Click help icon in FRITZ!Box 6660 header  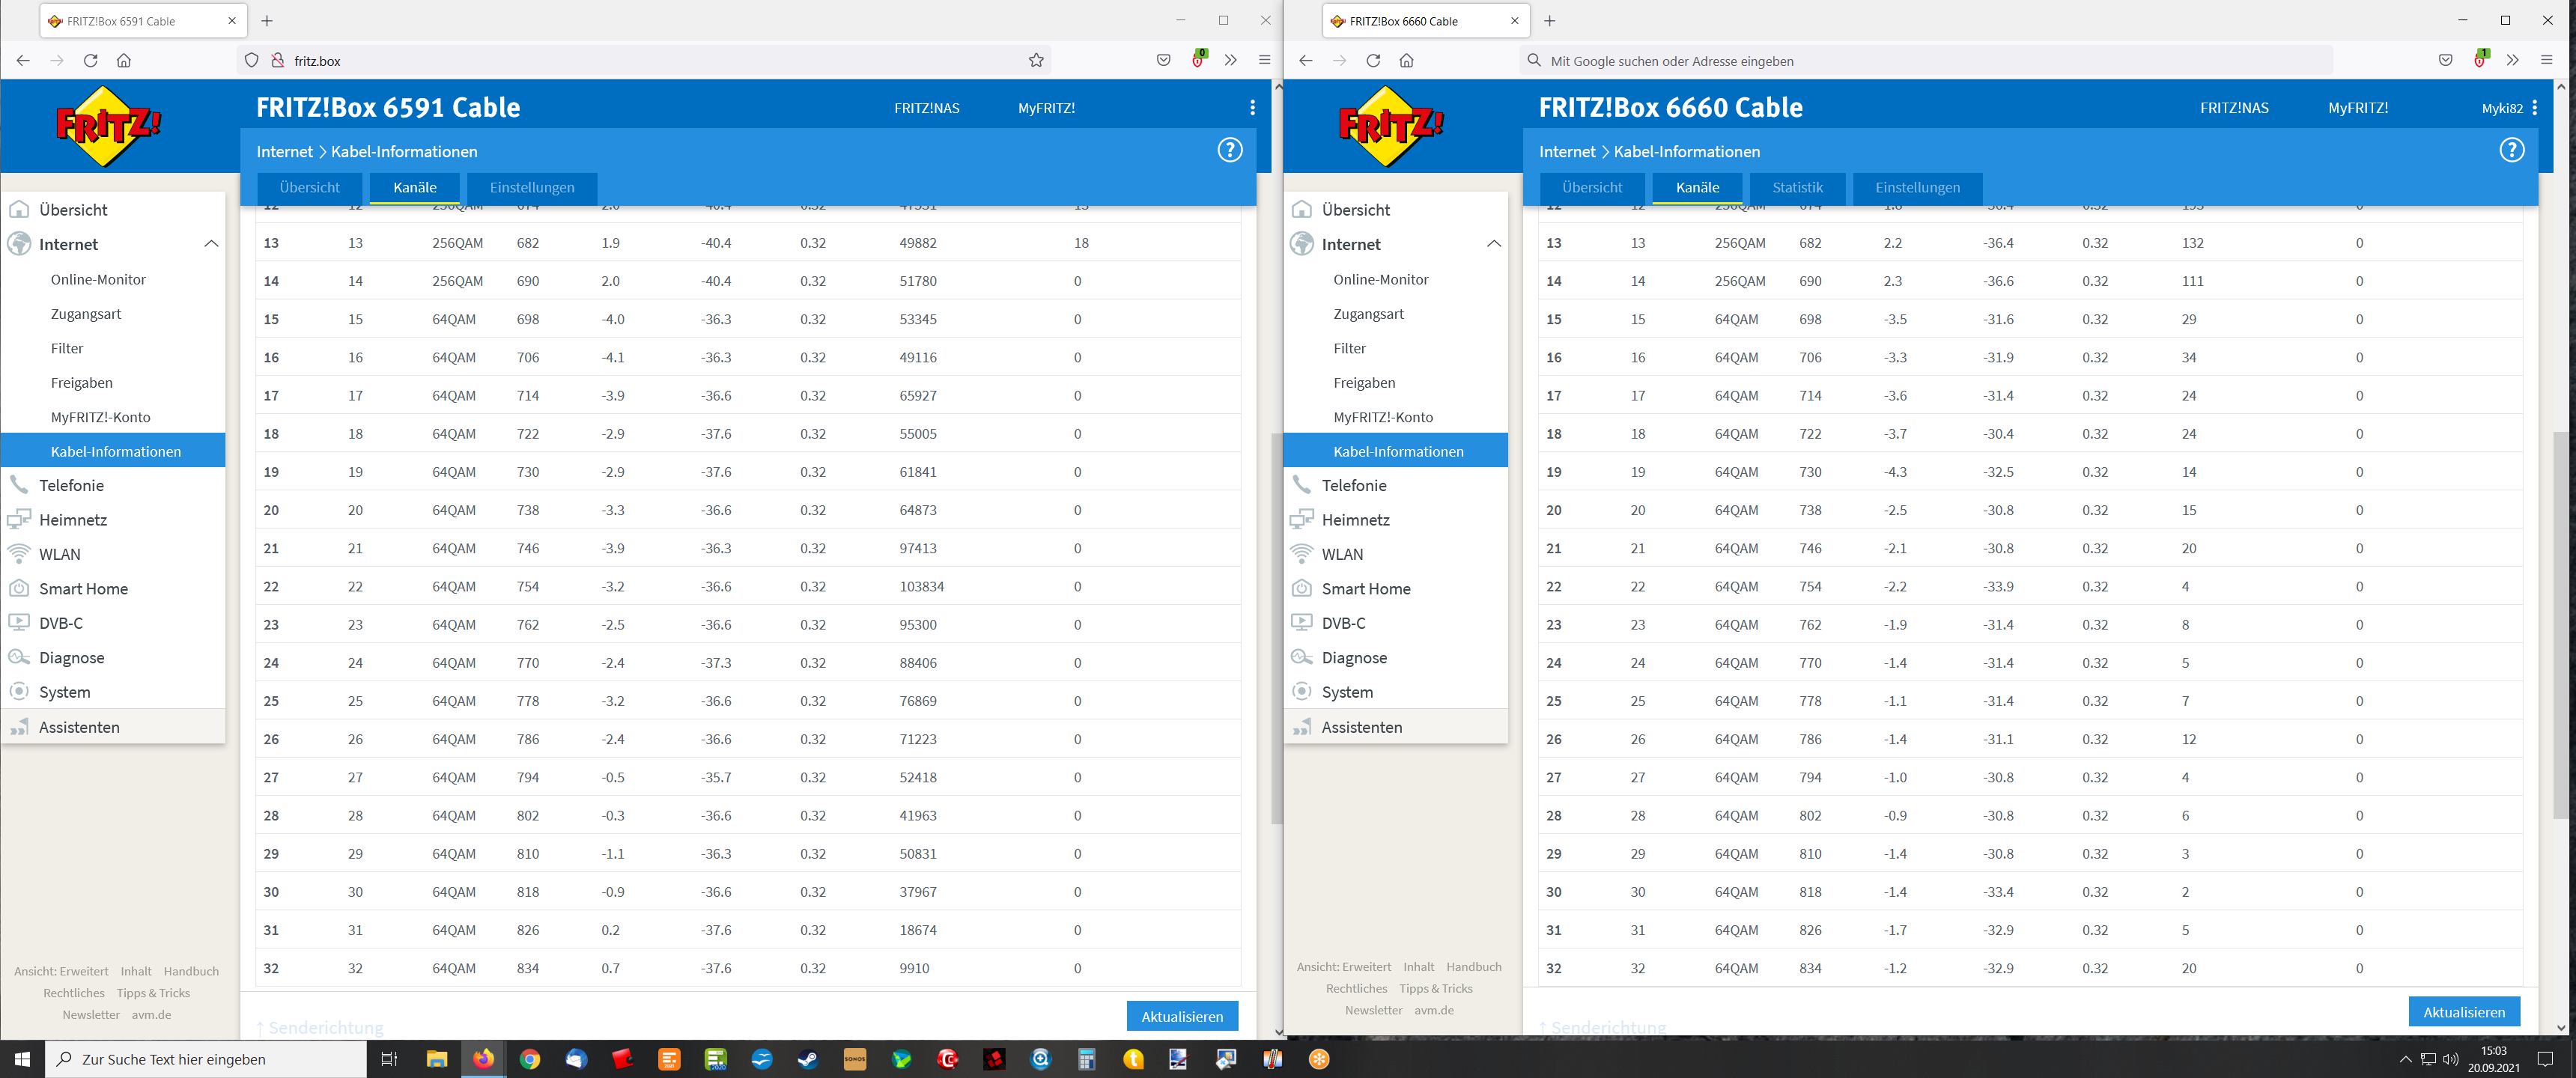2511,150
